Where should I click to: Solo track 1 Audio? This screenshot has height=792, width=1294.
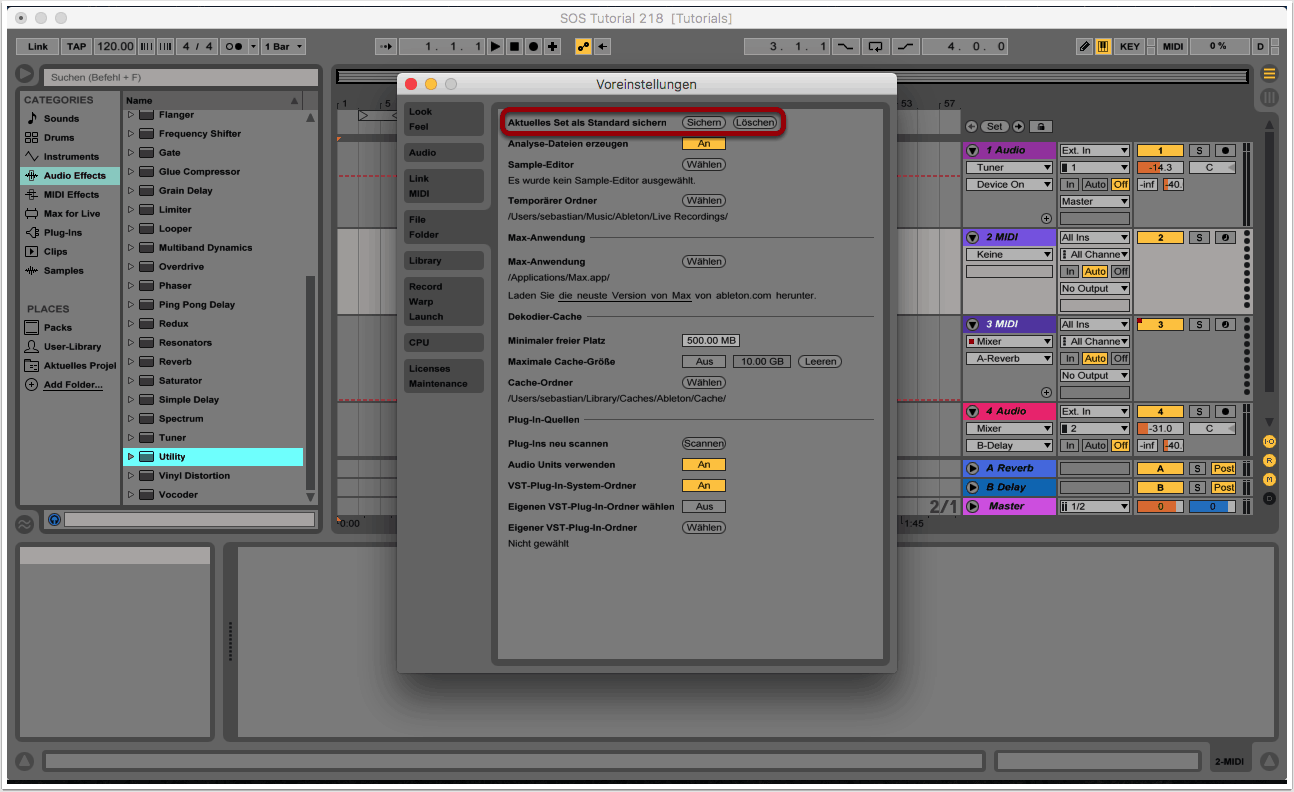(x=1198, y=151)
